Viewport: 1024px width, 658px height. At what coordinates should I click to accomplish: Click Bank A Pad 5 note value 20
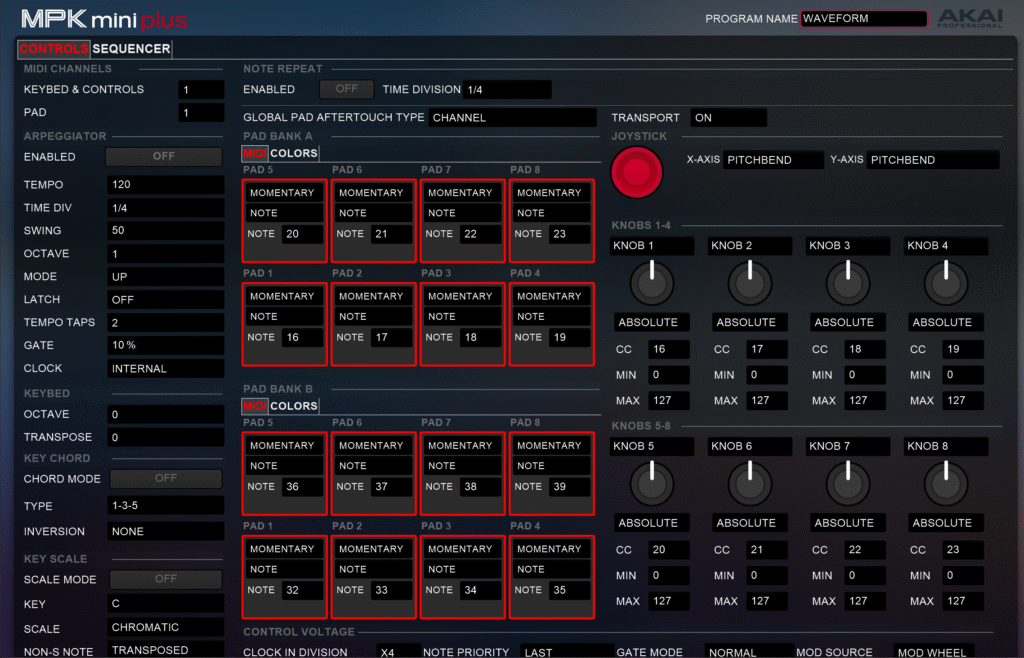(x=302, y=234)
